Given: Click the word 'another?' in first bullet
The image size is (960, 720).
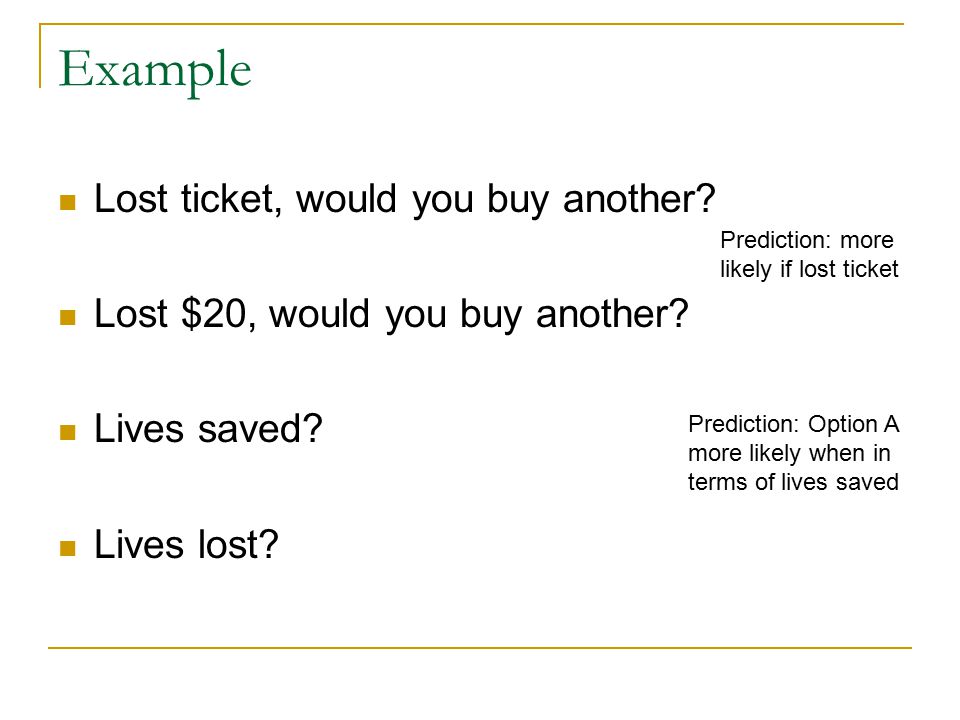Looking at the screenshot, I should 639,200.
